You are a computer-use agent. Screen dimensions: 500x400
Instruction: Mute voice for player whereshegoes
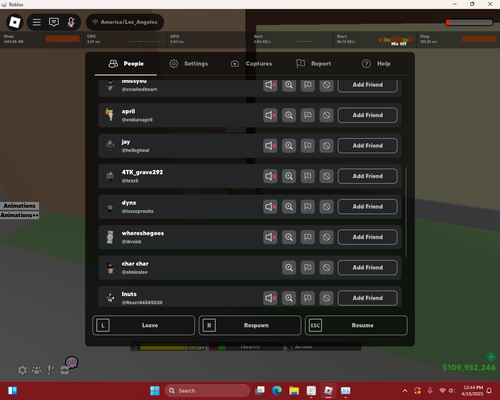tap(270, 237)
